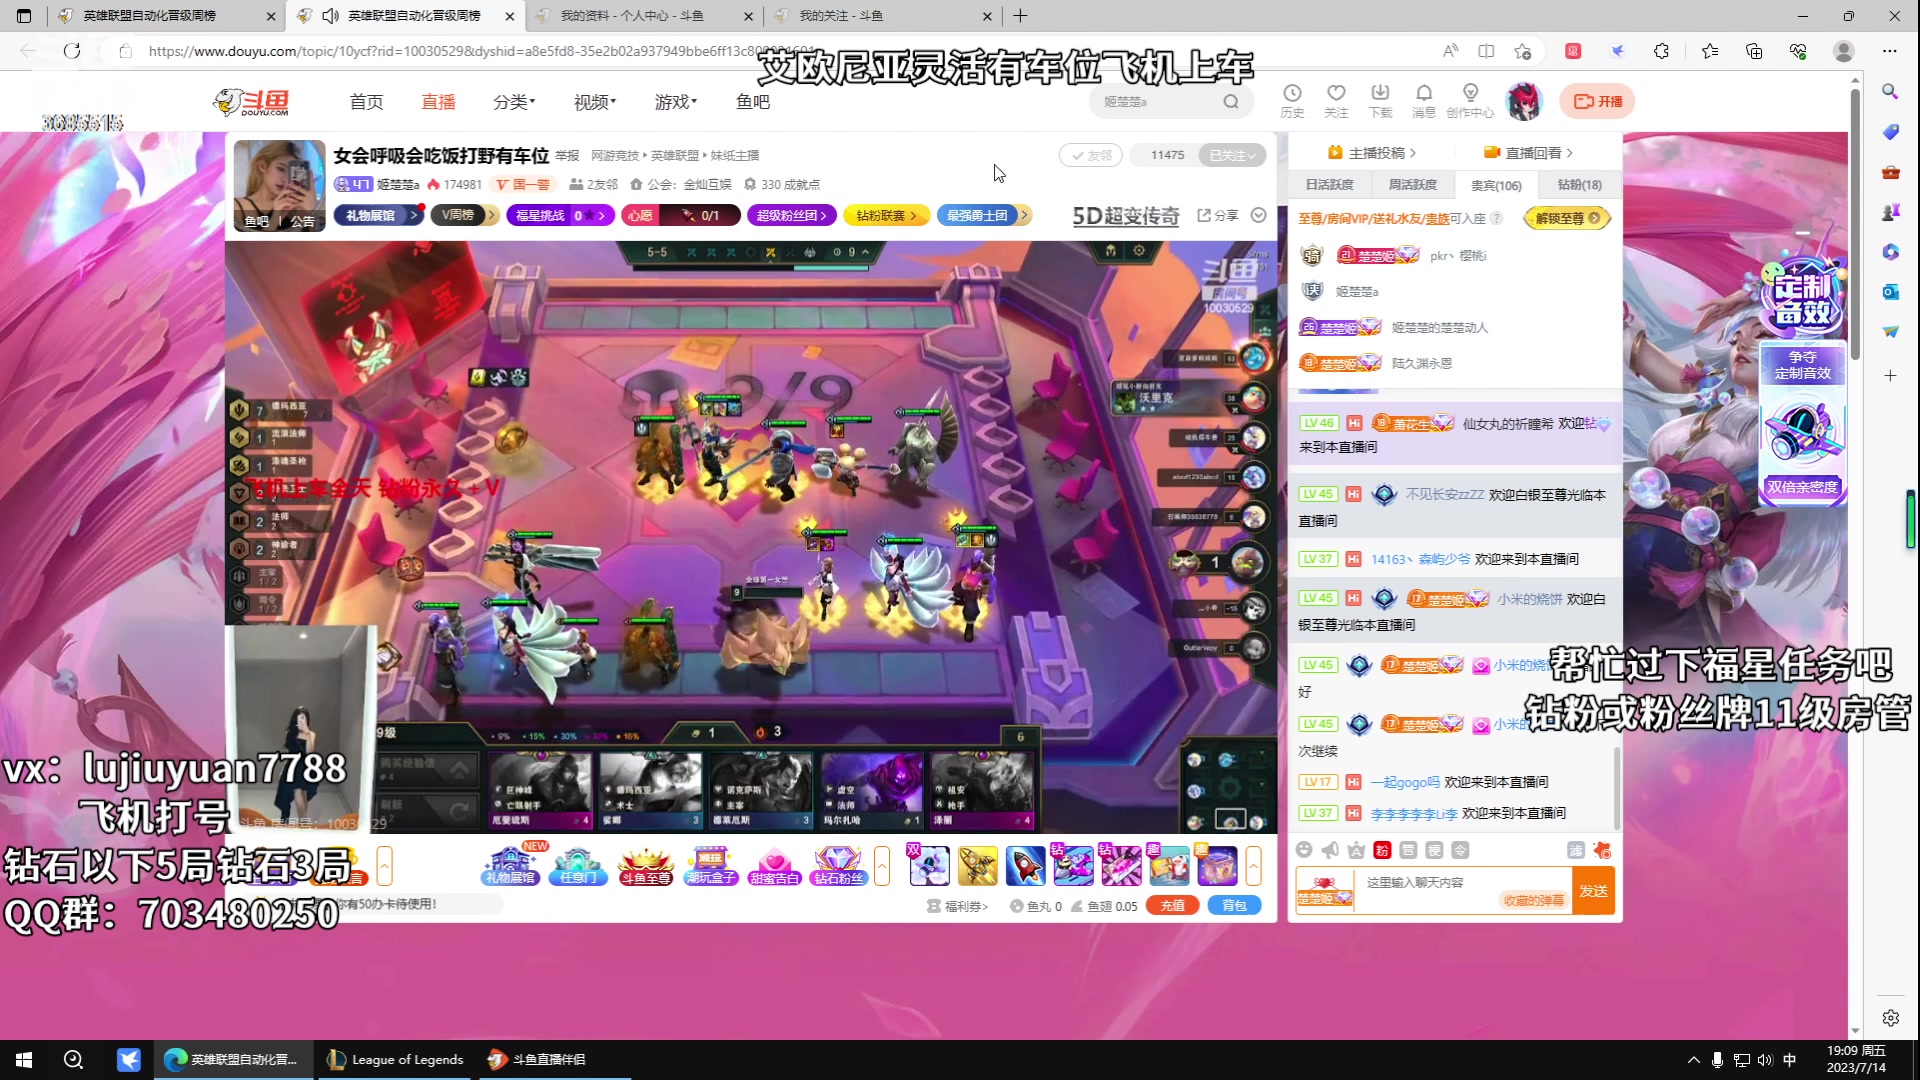Click the streamer's profile thumbnail
Image resolution: width=1920 pixels, height=1080 pixels.
click(279, 186)
